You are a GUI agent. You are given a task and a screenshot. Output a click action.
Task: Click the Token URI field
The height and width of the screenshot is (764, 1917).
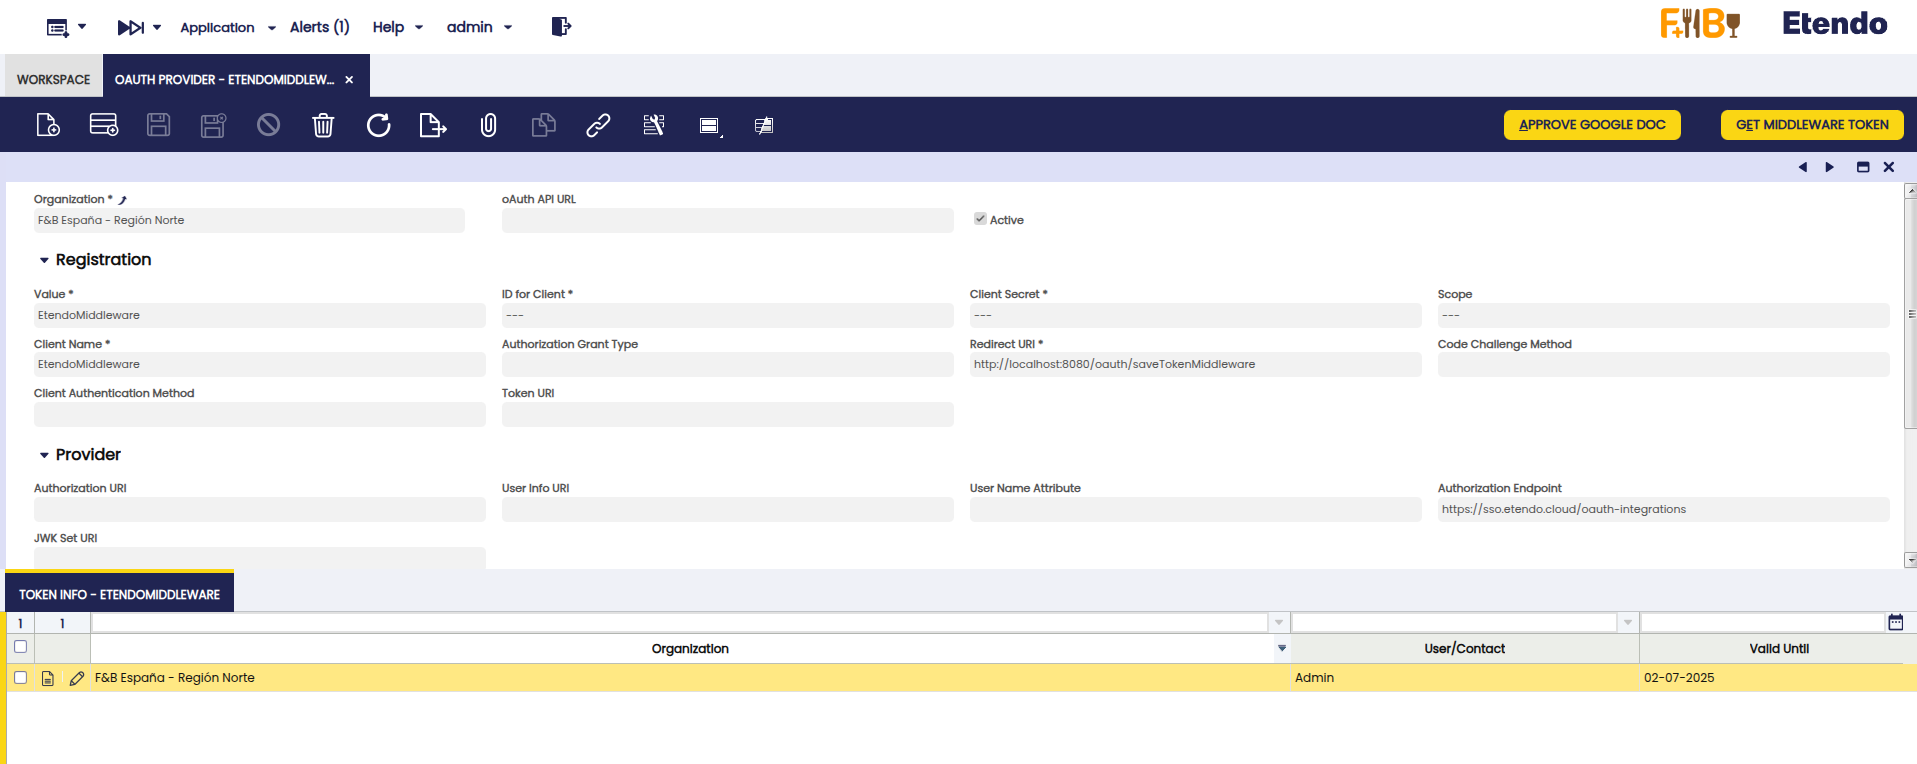(727, 414)
